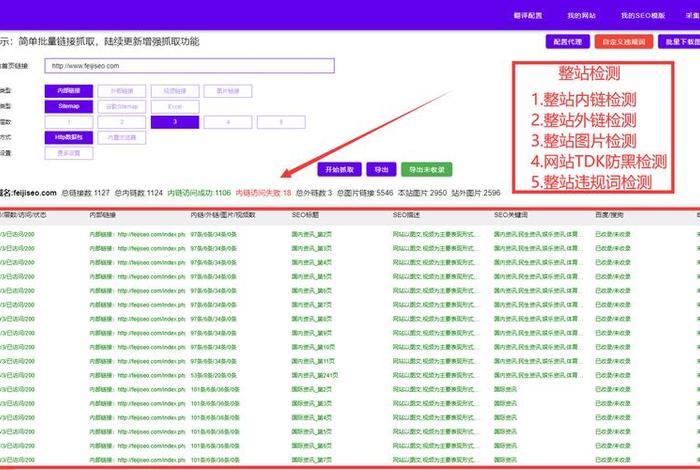Open 我的SEO模版 in the top navigation

[x=643, y=16]
